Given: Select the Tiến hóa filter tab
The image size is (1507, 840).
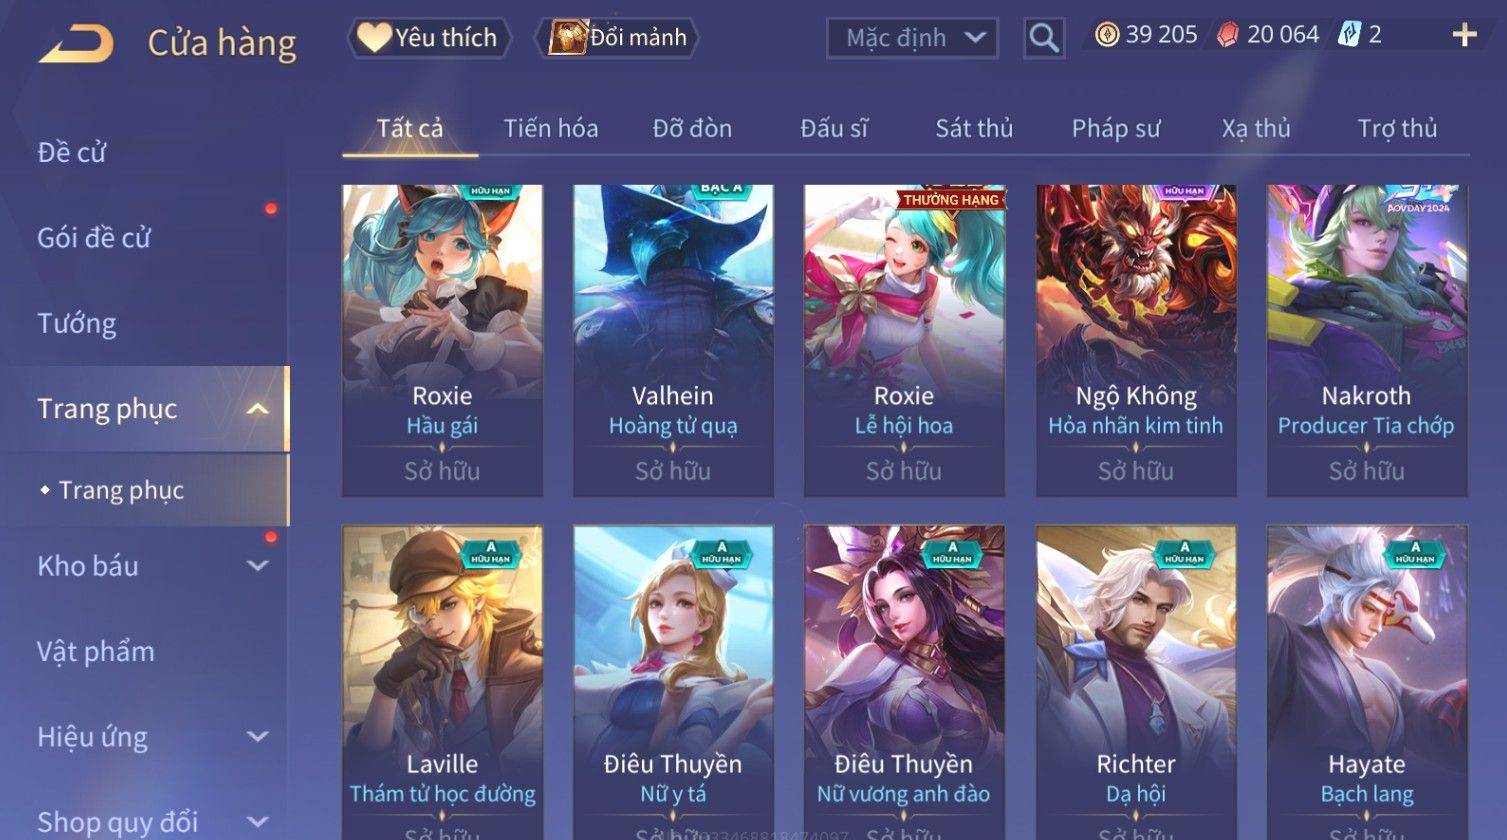Looking at the screenshot, I should pyautogui.click(x=551, y=129).
